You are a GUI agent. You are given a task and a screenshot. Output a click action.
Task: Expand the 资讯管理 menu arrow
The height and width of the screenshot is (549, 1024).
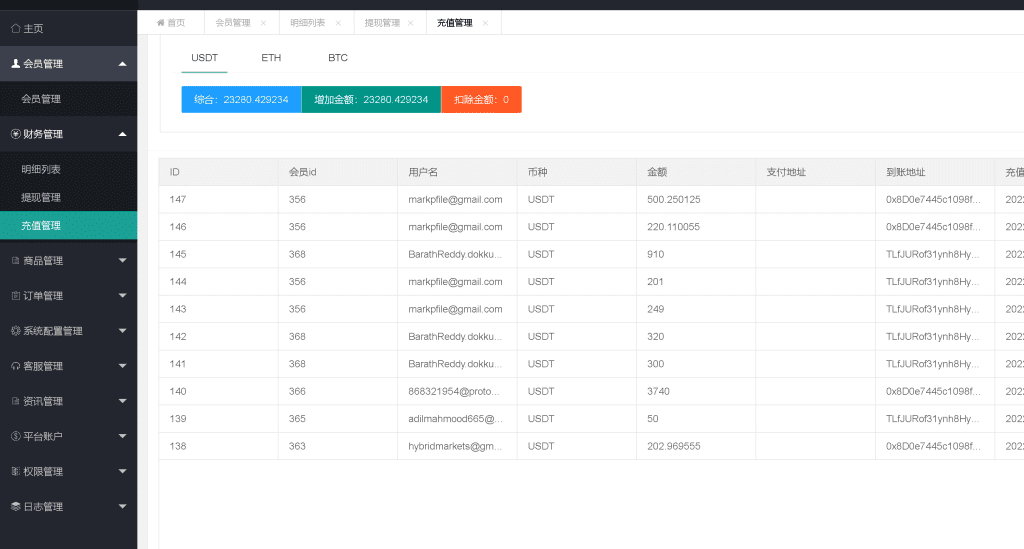point(122,401)
